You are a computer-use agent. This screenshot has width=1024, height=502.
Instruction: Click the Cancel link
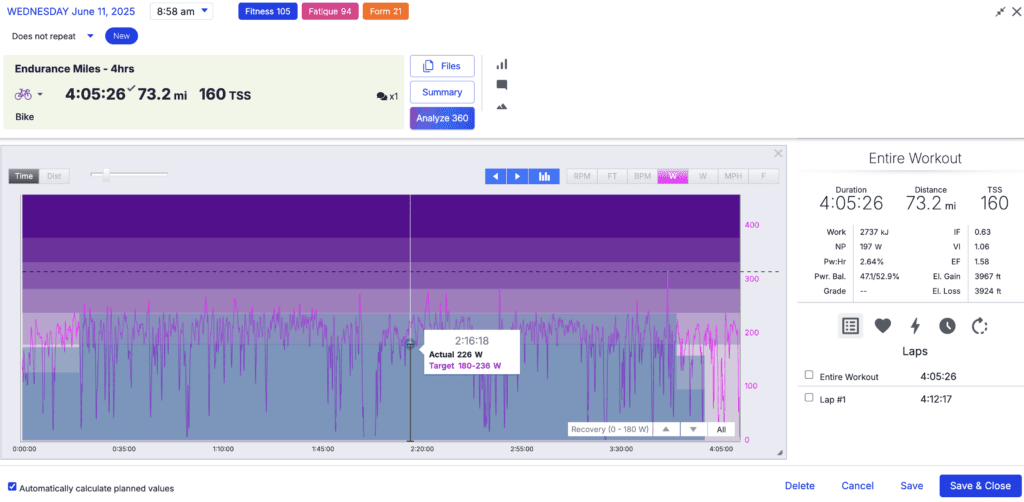tap(857, 486)
